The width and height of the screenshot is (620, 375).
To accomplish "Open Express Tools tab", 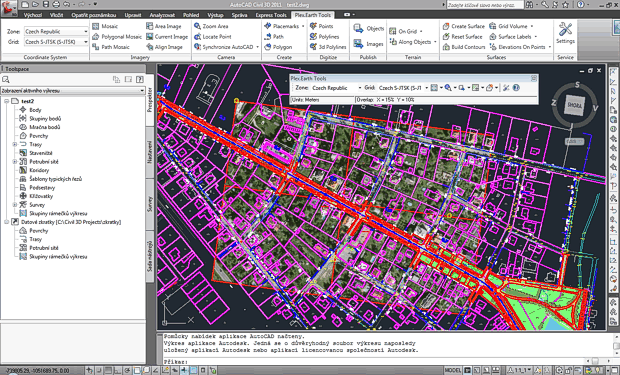I will tap(271, 15).
